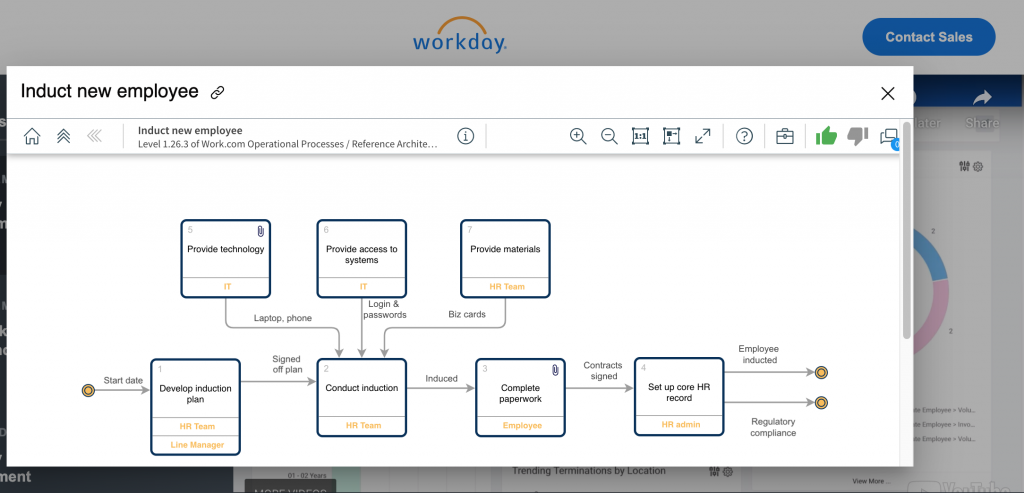
Task: Copy link next to Induct new employee title
Action: click(x=217, y=93)
